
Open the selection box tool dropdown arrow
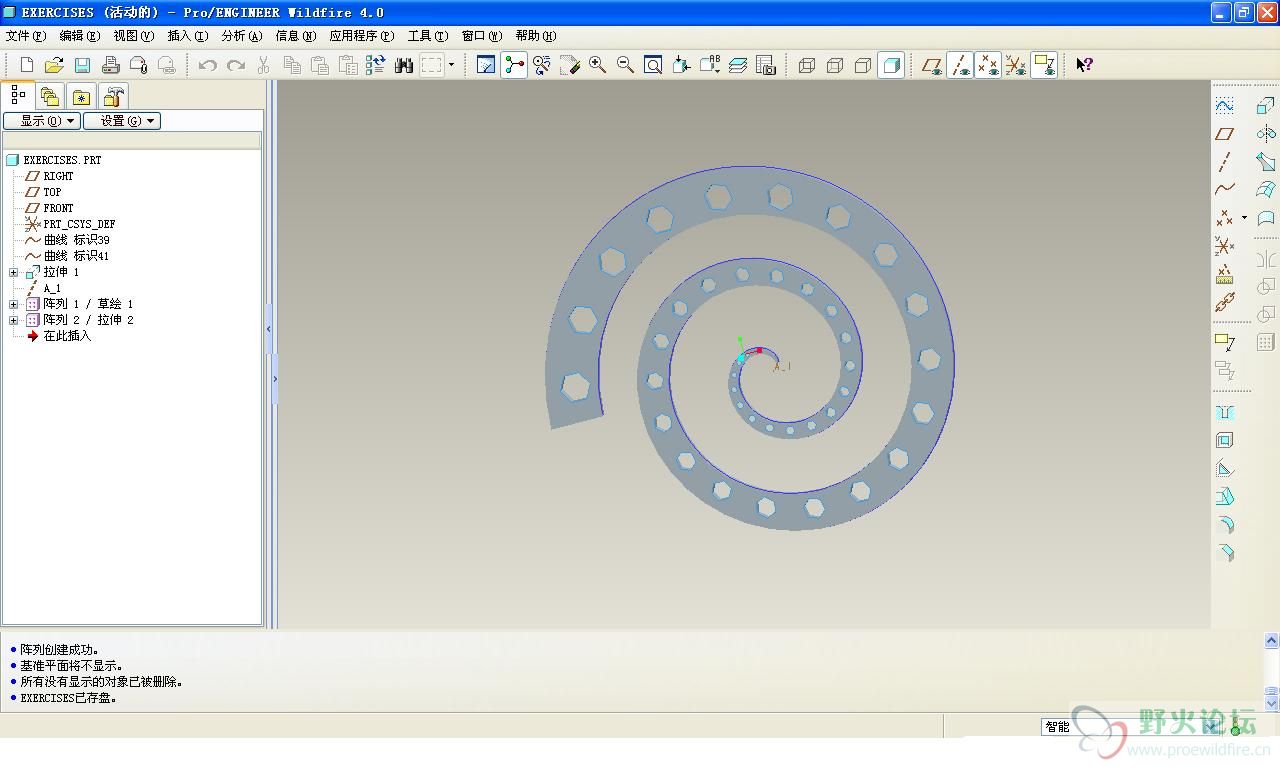pos(451,65)
